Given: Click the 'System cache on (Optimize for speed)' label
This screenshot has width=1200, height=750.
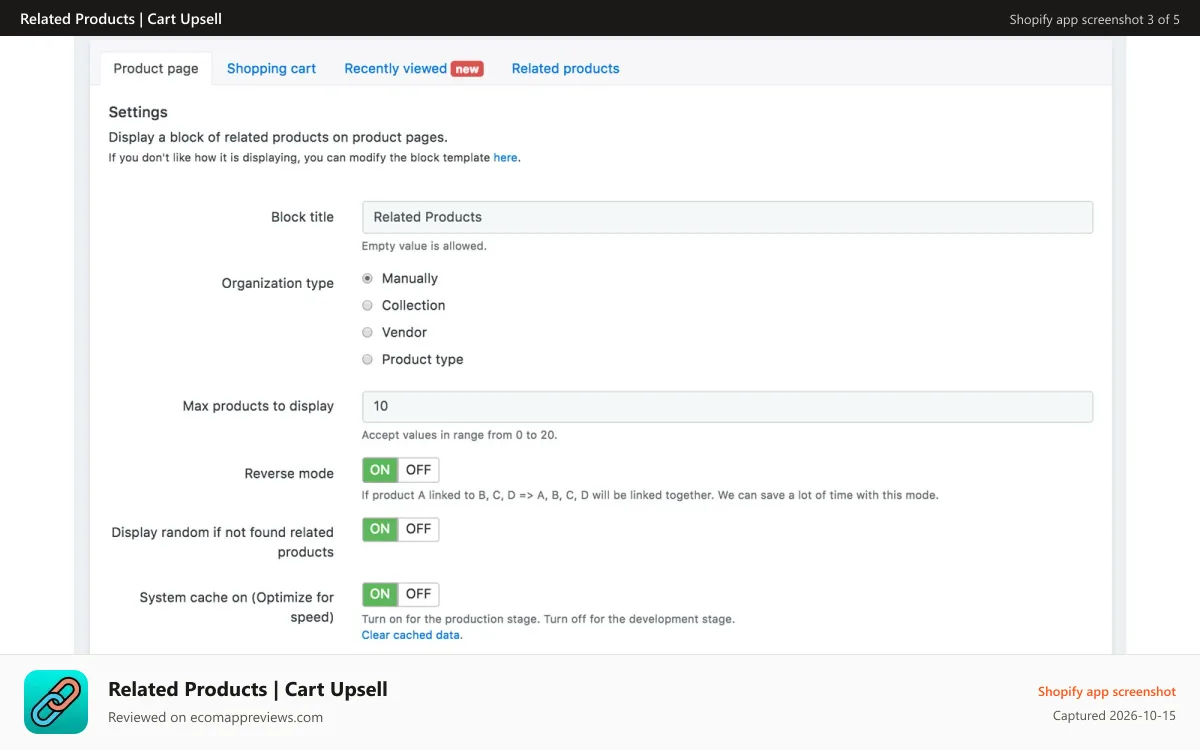Looking at the screenshot, I should (x=237, y=607).
